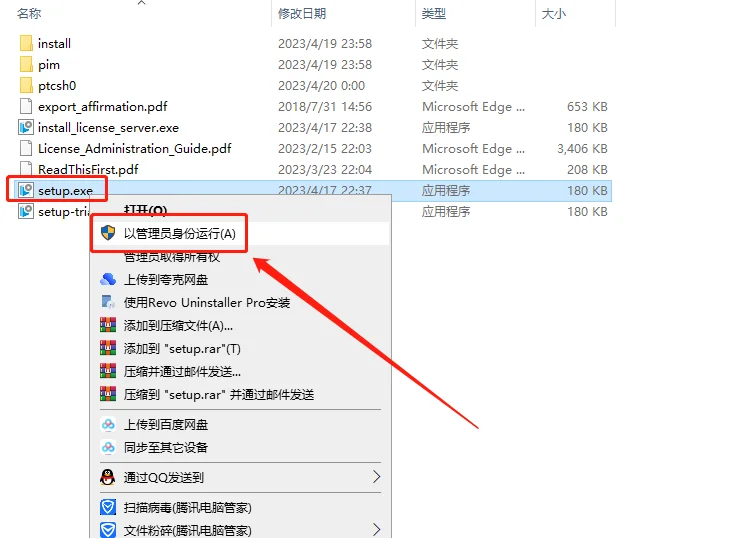Select 以管理员身份运行(A) from context menu

pyautogui.click(x=180, y=233)
